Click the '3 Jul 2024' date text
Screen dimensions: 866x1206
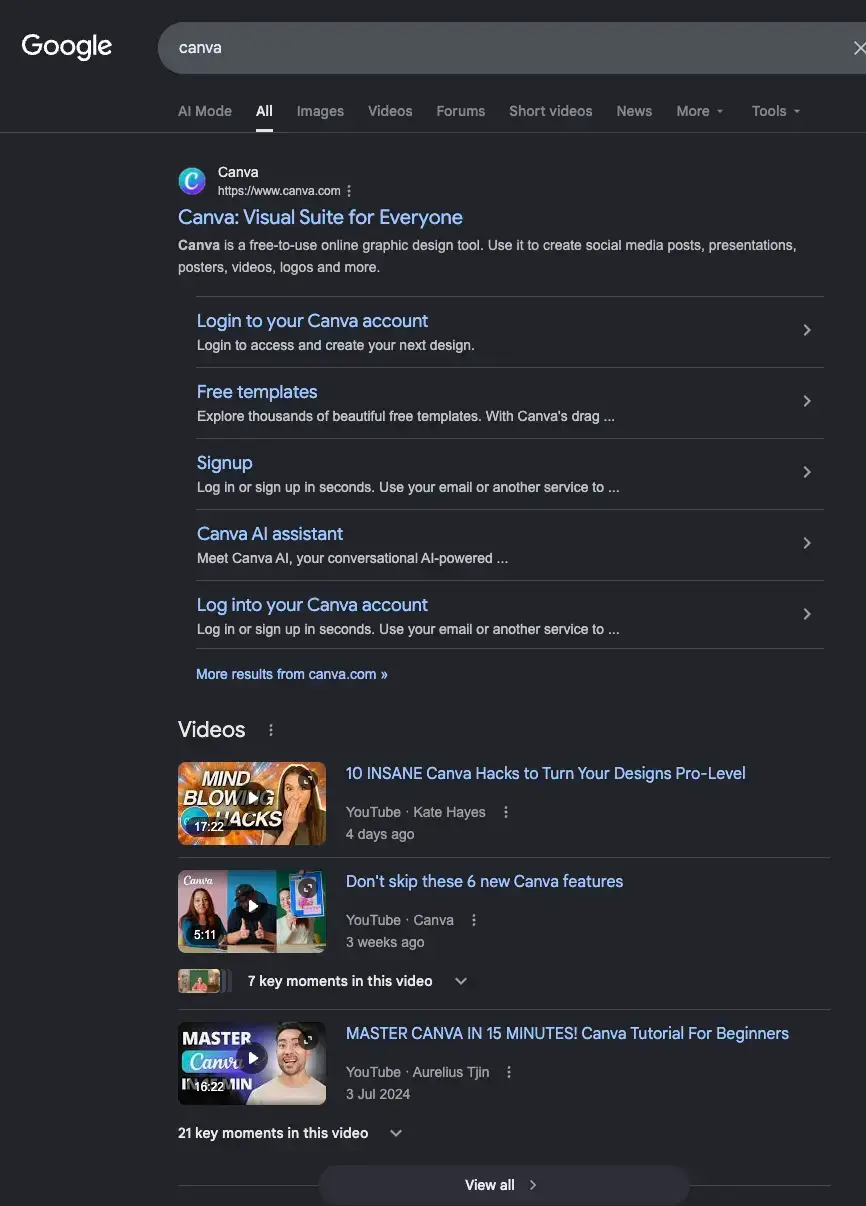click(378, 1094)
